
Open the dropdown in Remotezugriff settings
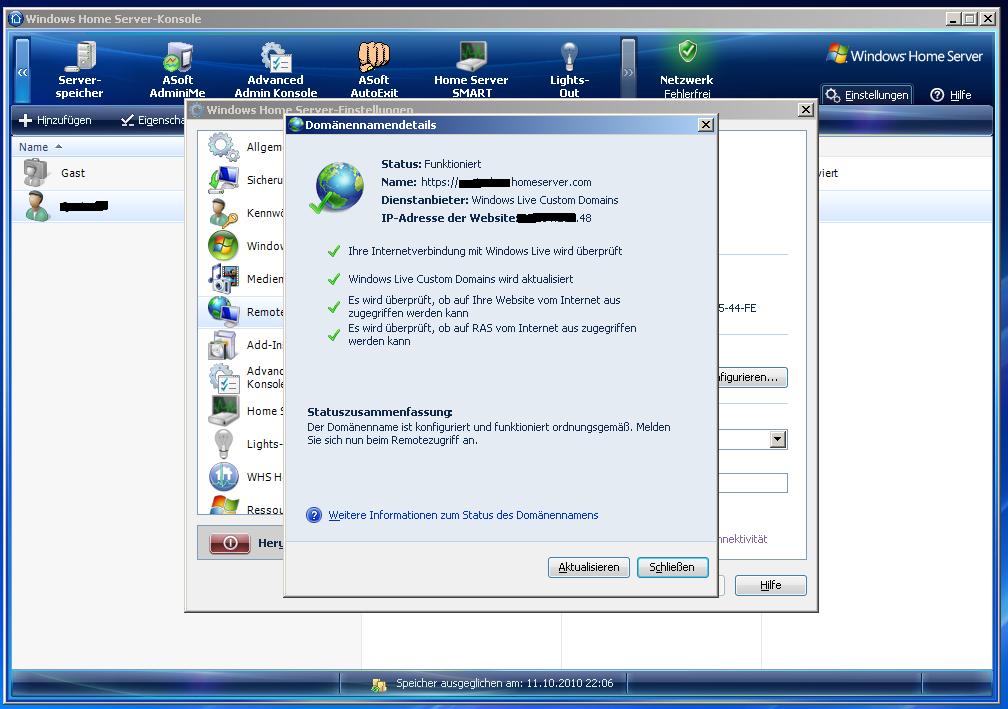click(778, 440)
